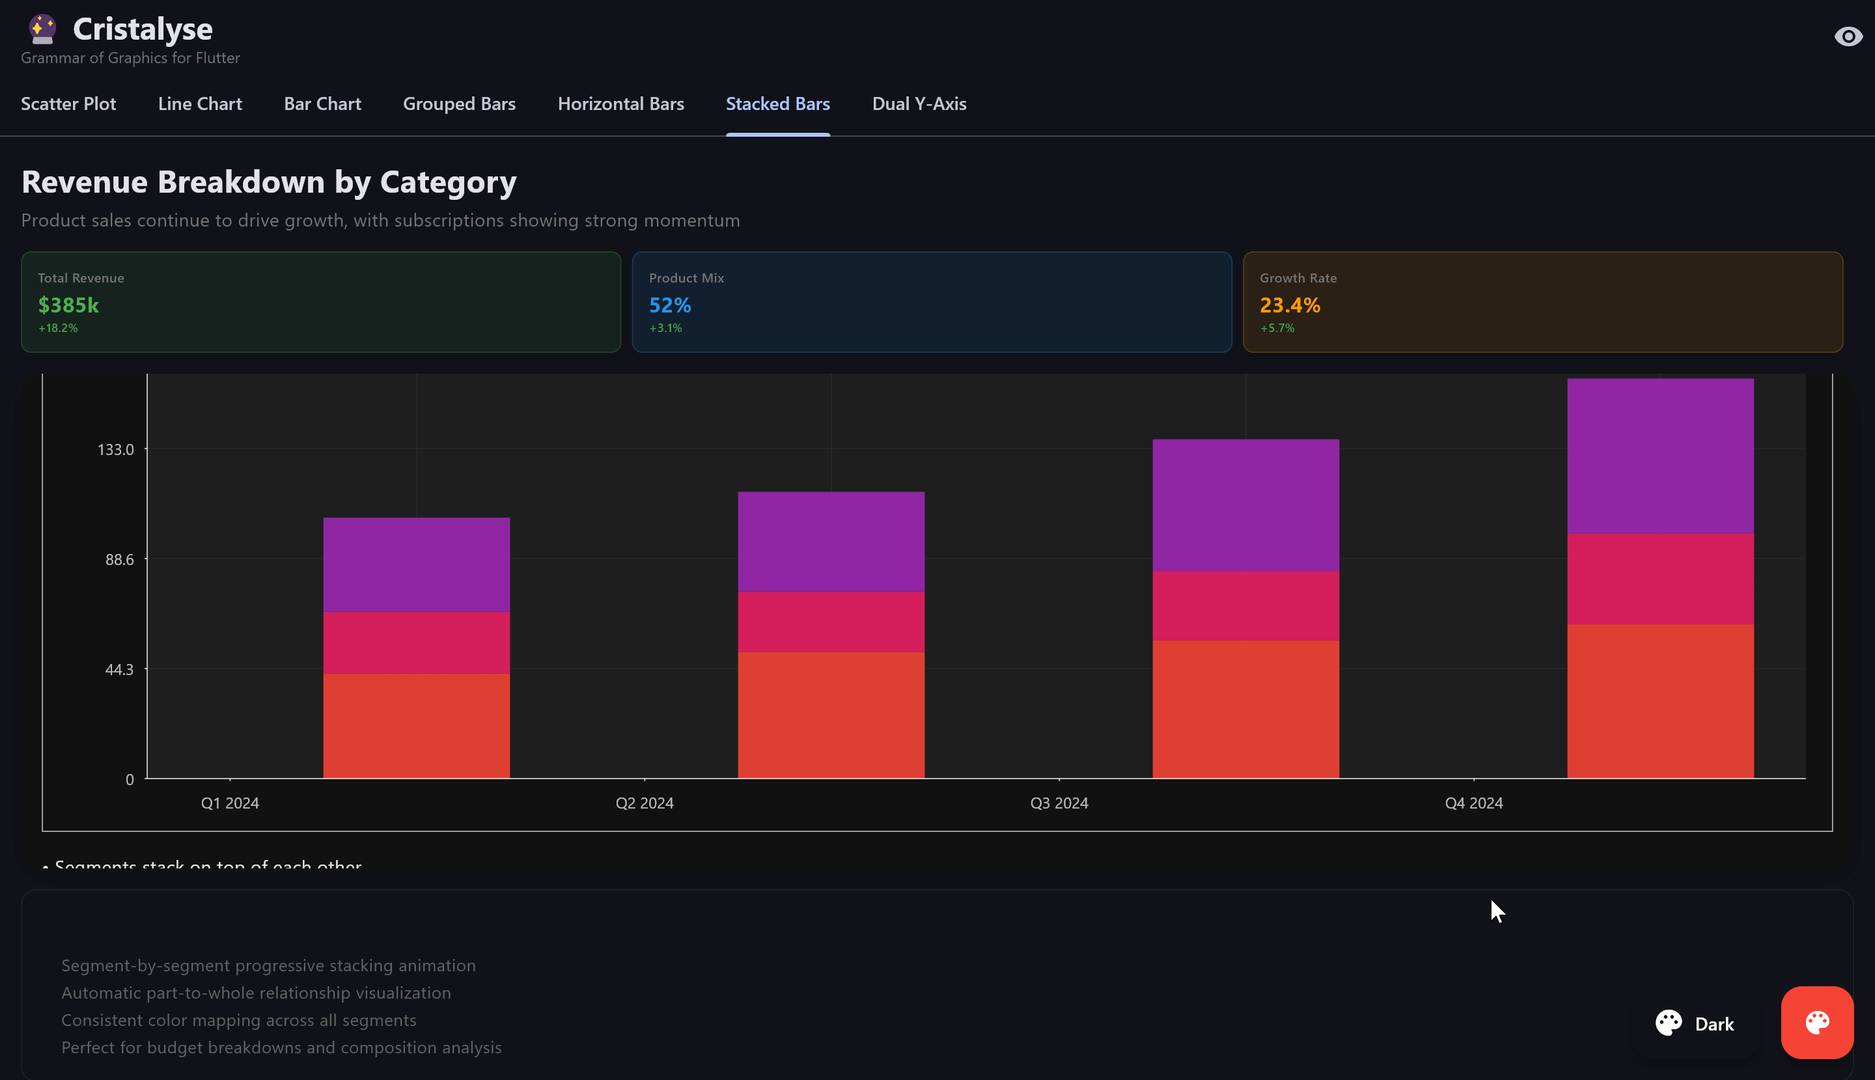
Task: Switch to the Dual Y-Axis tab
Action: pos(918,104)
